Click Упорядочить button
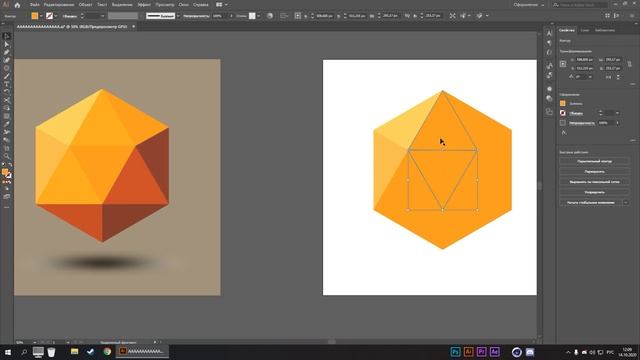 (594, 192)
